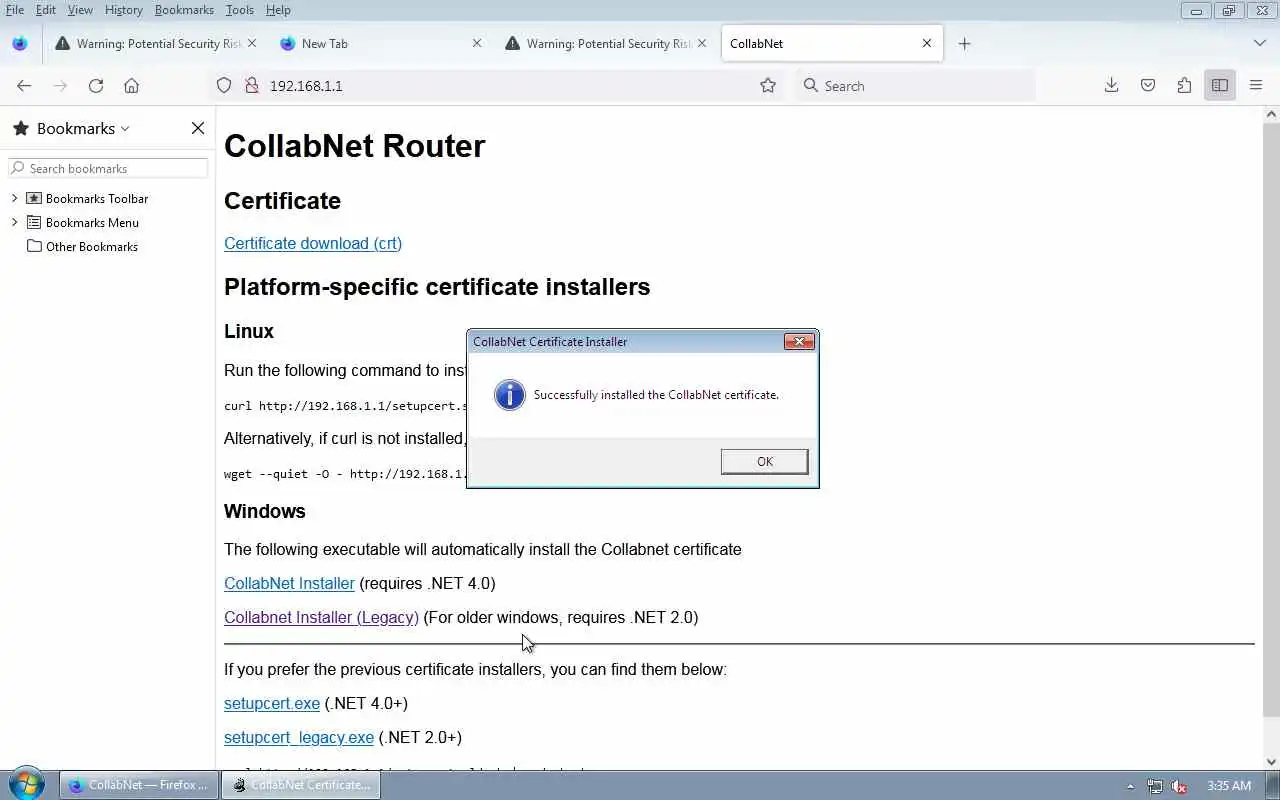Close the CollabNet Certificate Installer dialog
Viewport: 1280px width, 800px height.
pyautogui.click(x=799, y=341)
